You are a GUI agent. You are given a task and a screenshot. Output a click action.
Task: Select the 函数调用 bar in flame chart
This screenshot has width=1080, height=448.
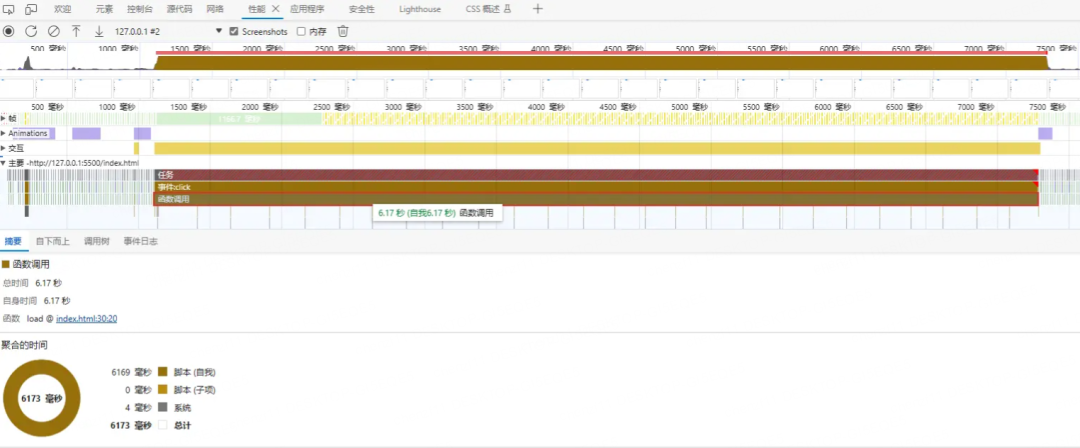click(596, 199)
